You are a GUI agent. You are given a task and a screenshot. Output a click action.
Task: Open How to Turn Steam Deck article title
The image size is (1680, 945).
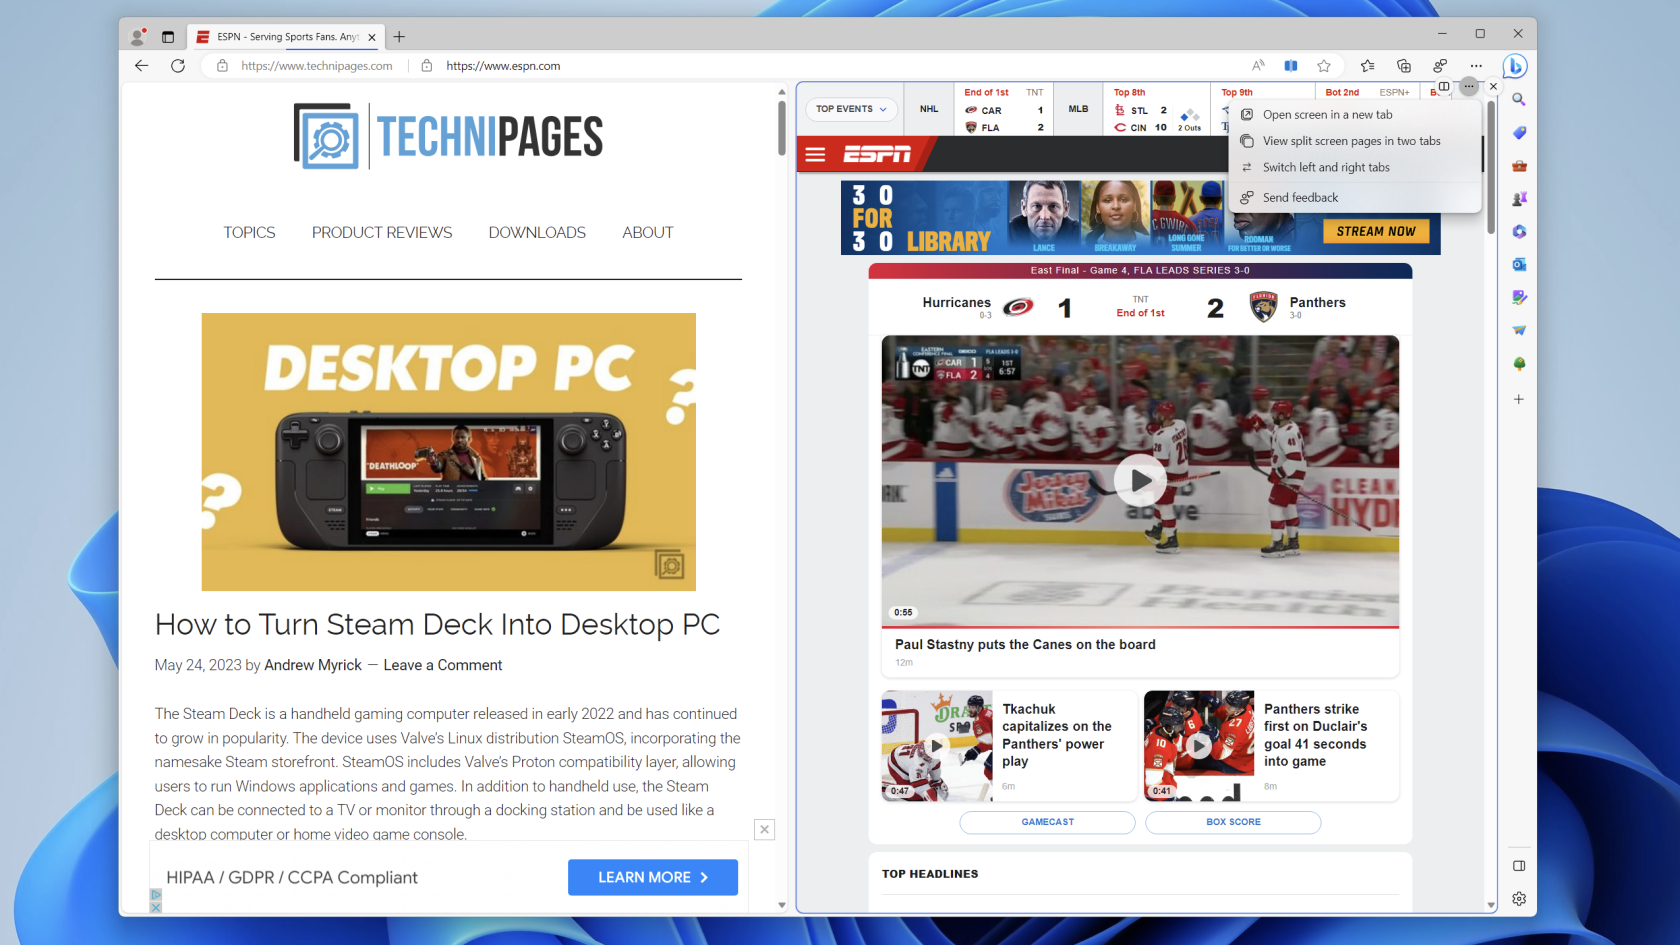click(x=437, y=624)
